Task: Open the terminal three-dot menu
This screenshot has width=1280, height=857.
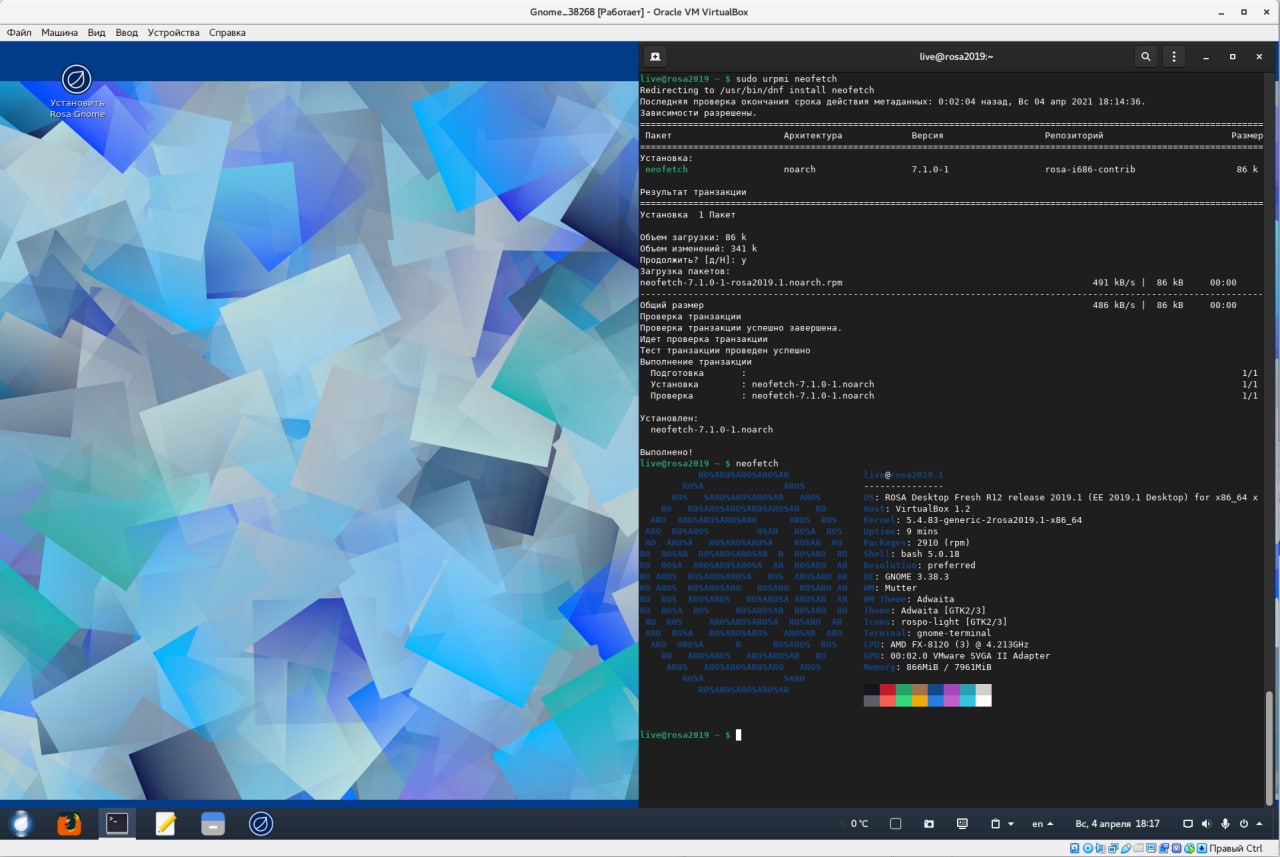Action: click(x=1175, y=57)
